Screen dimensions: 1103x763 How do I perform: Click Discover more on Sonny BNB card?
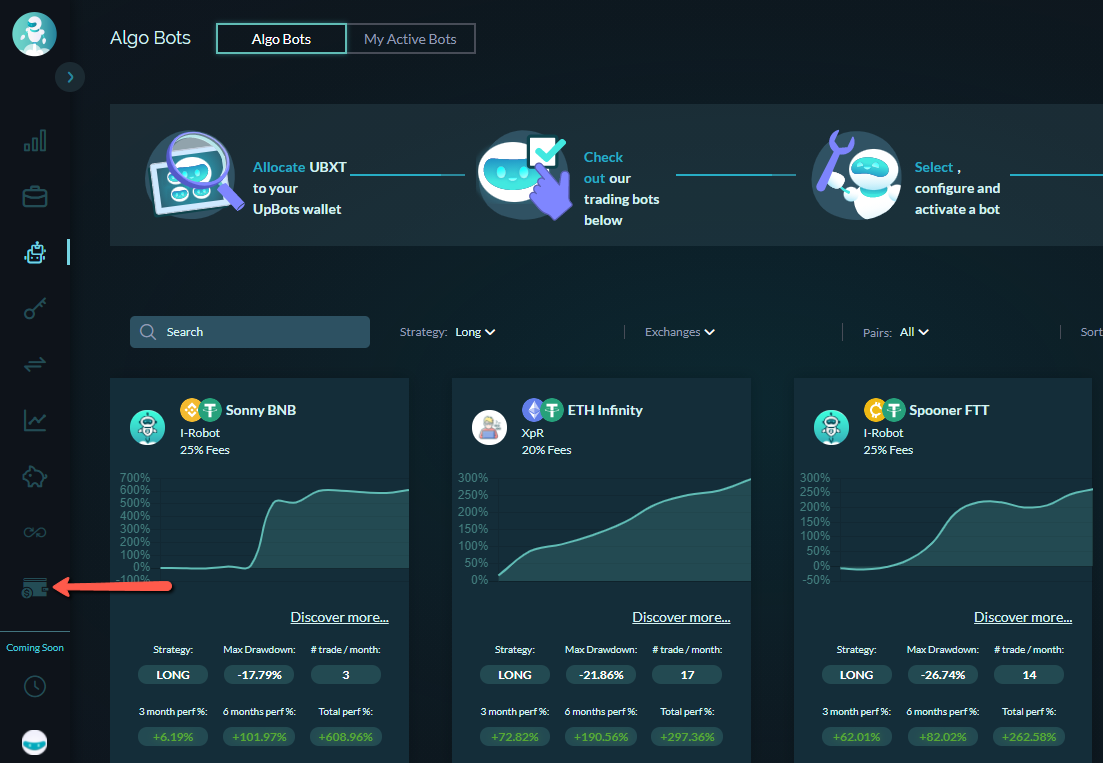tap(340, 617)
